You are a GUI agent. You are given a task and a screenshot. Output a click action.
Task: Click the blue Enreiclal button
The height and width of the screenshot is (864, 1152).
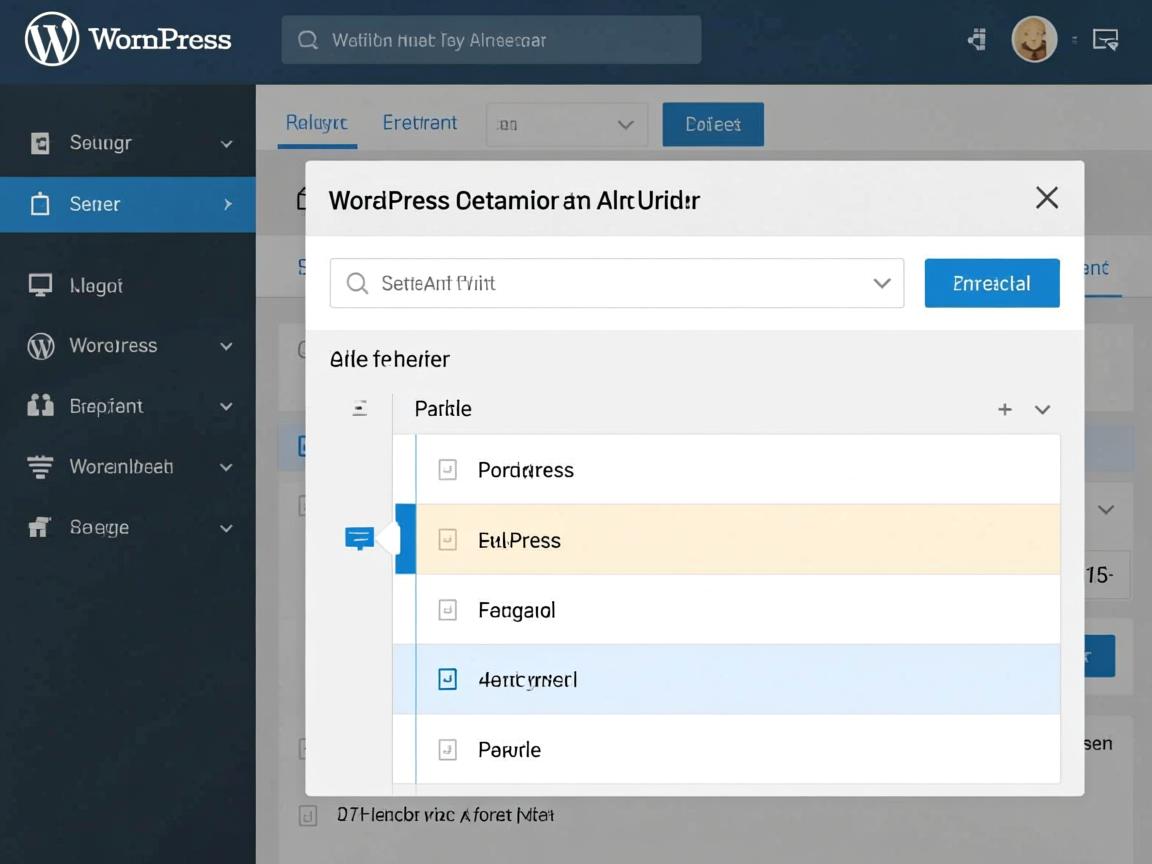pos(991,283)
